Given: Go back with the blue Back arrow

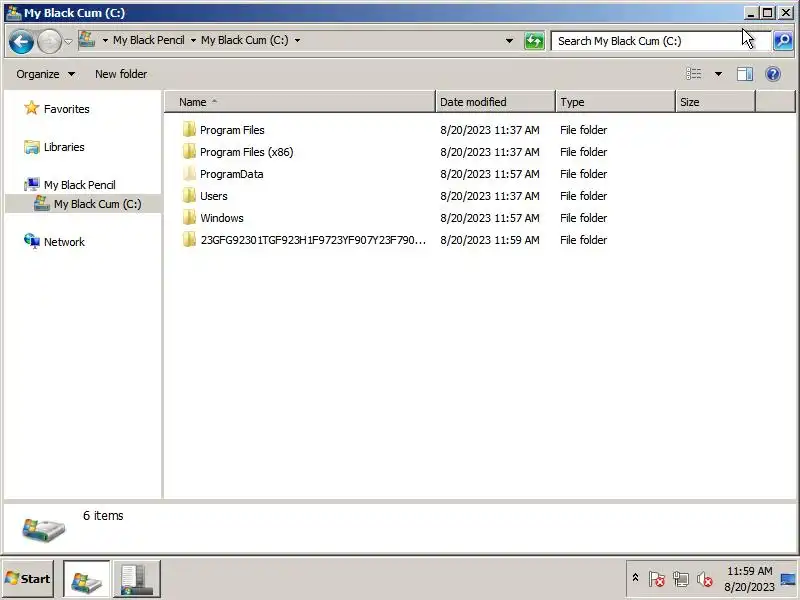Looking at the screenshot, I should tap(21, 41).
